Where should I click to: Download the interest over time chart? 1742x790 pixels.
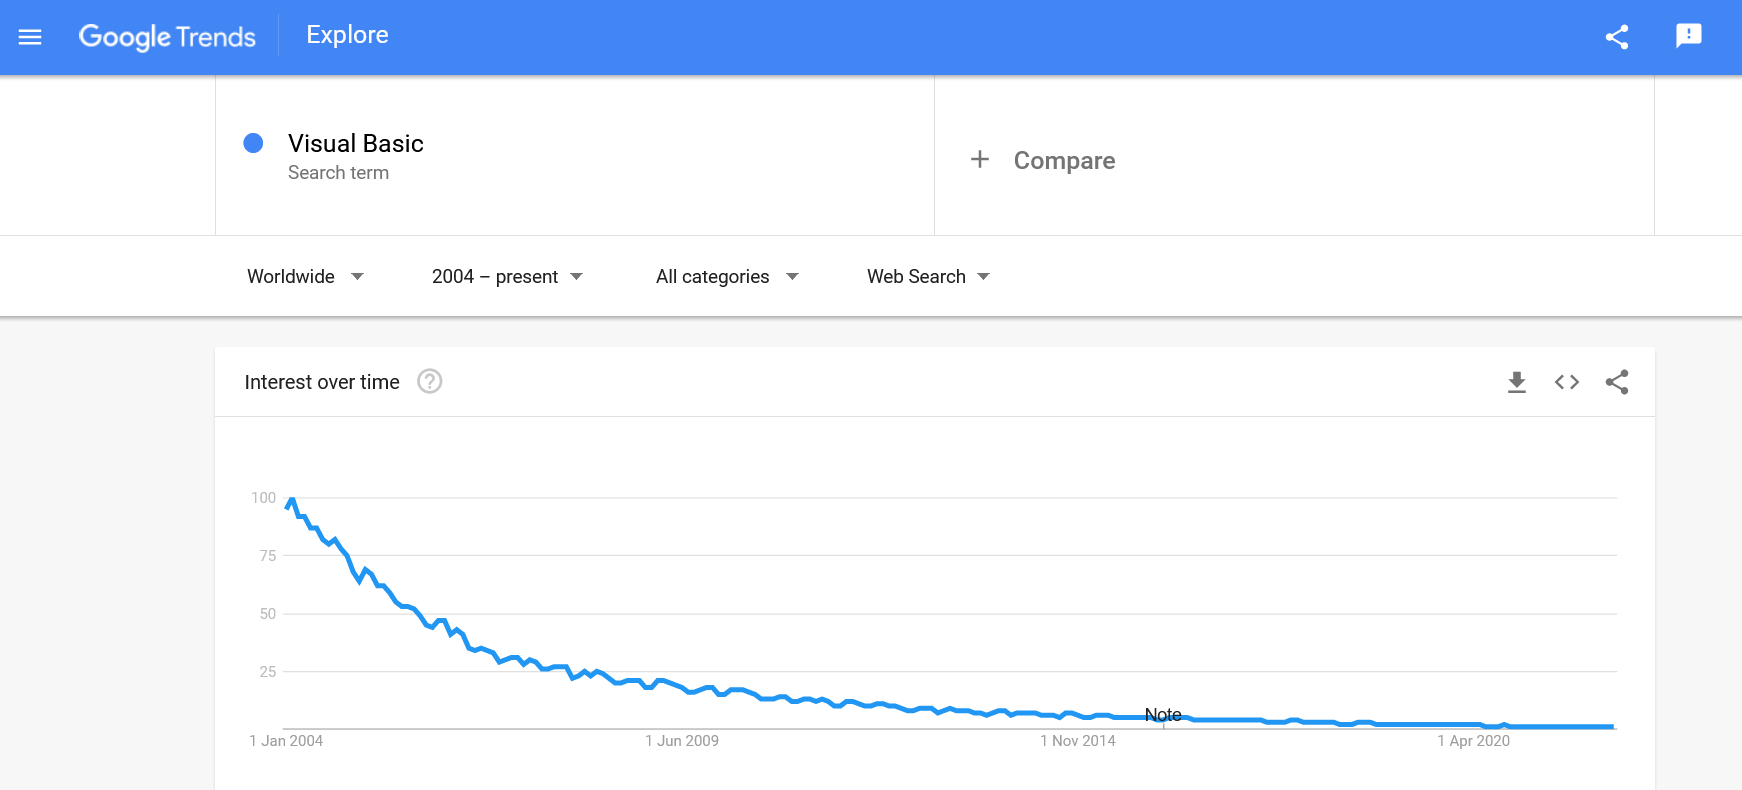tap(1517, 382)
